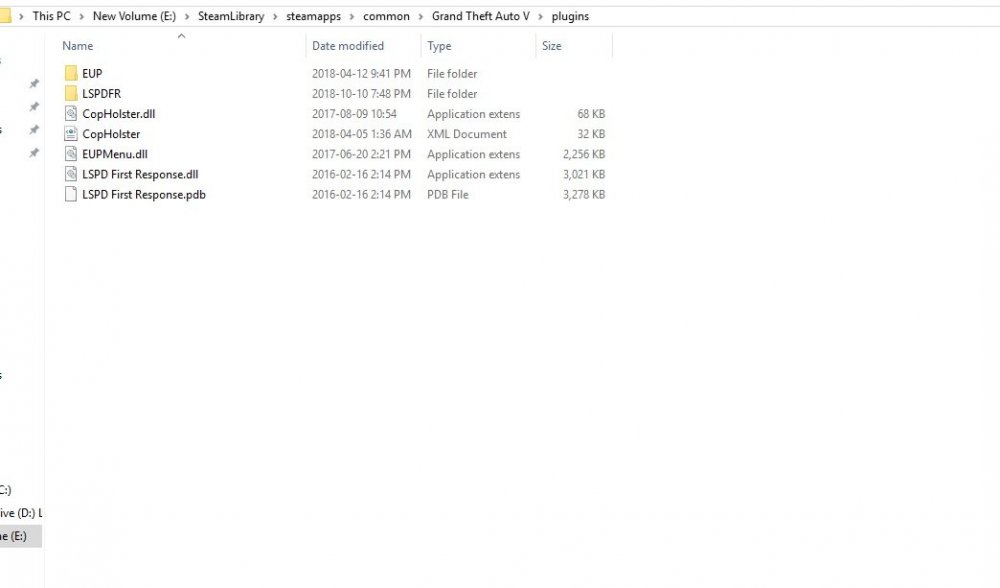
Task: Sort files by Name column header
Action: (x=78, y=46)
